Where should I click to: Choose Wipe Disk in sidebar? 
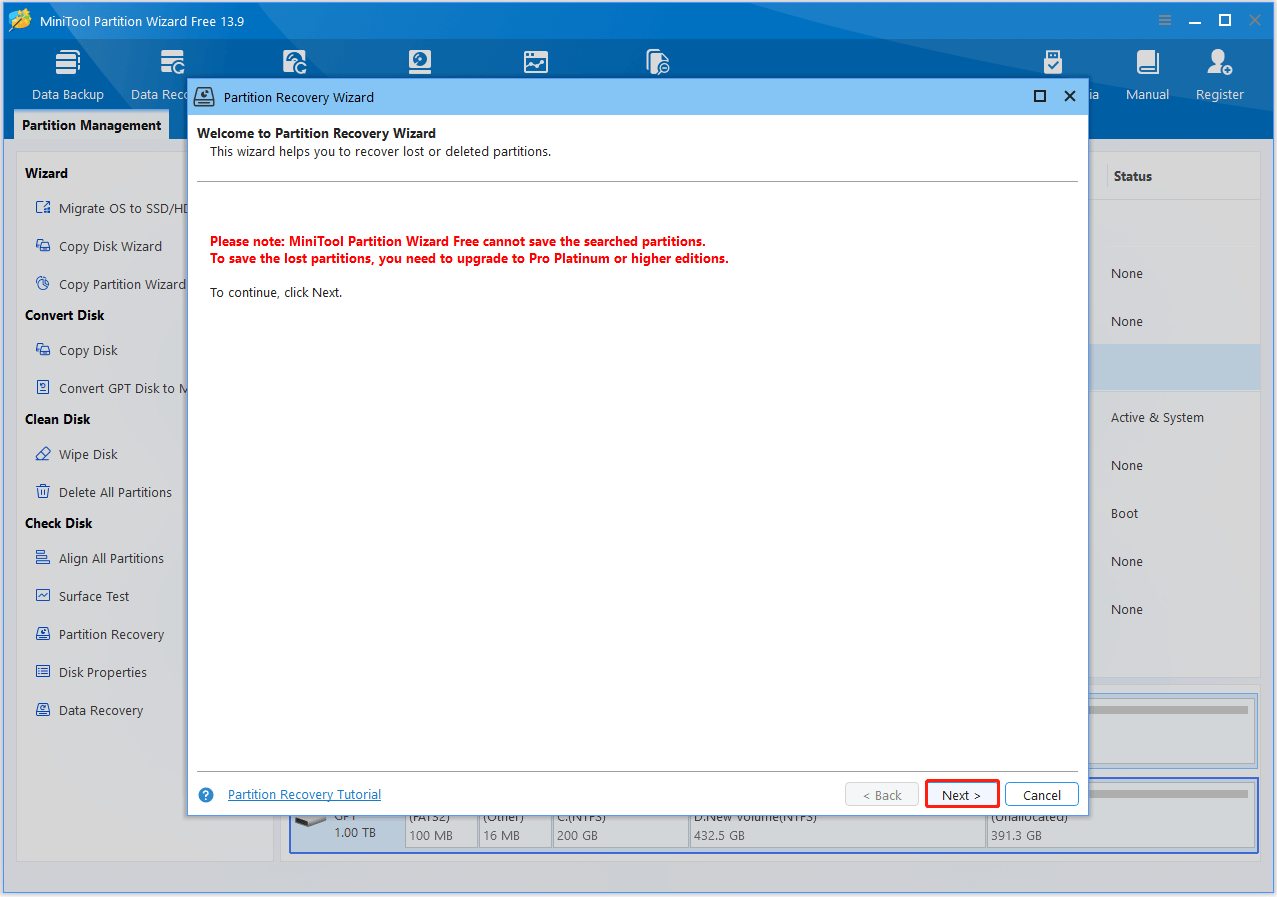(x=77, y=454)
